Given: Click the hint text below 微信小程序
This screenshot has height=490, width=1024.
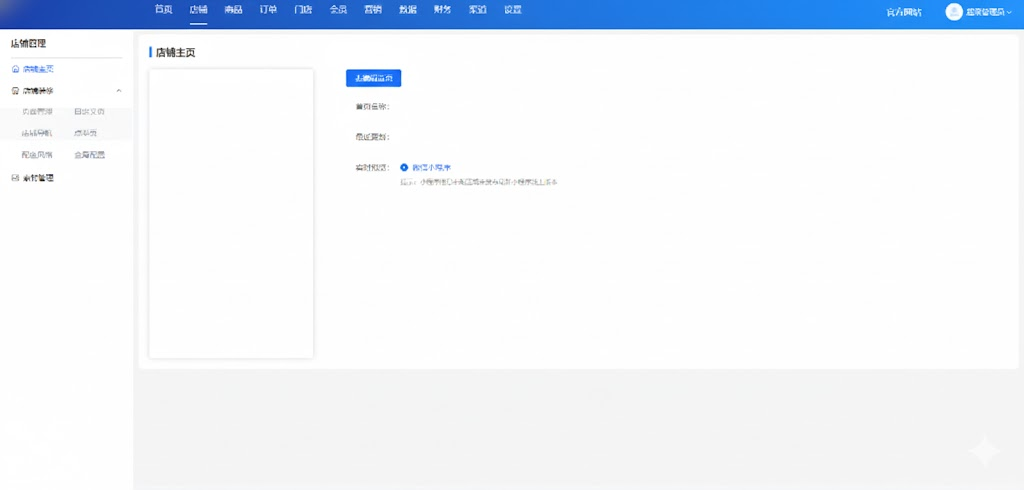Looking at the screenshot, I should click(479, 182).
